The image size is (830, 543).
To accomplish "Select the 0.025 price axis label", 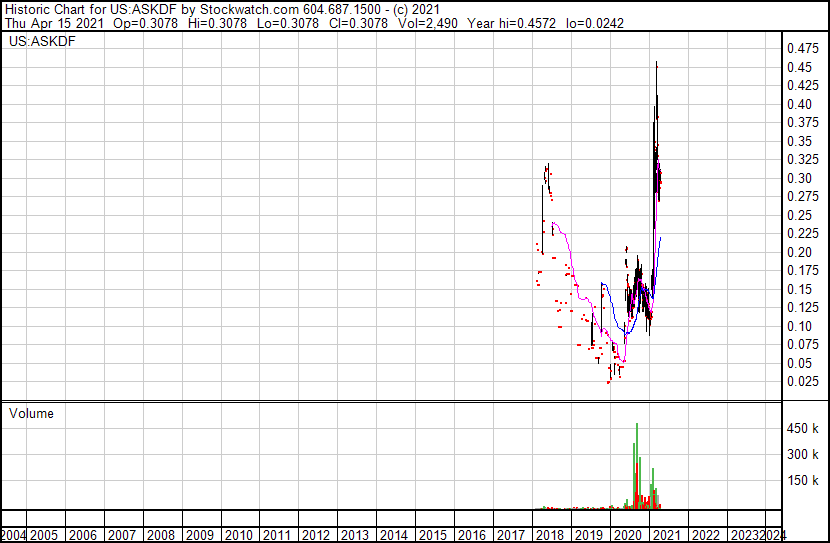I will [x=802, y=381].
